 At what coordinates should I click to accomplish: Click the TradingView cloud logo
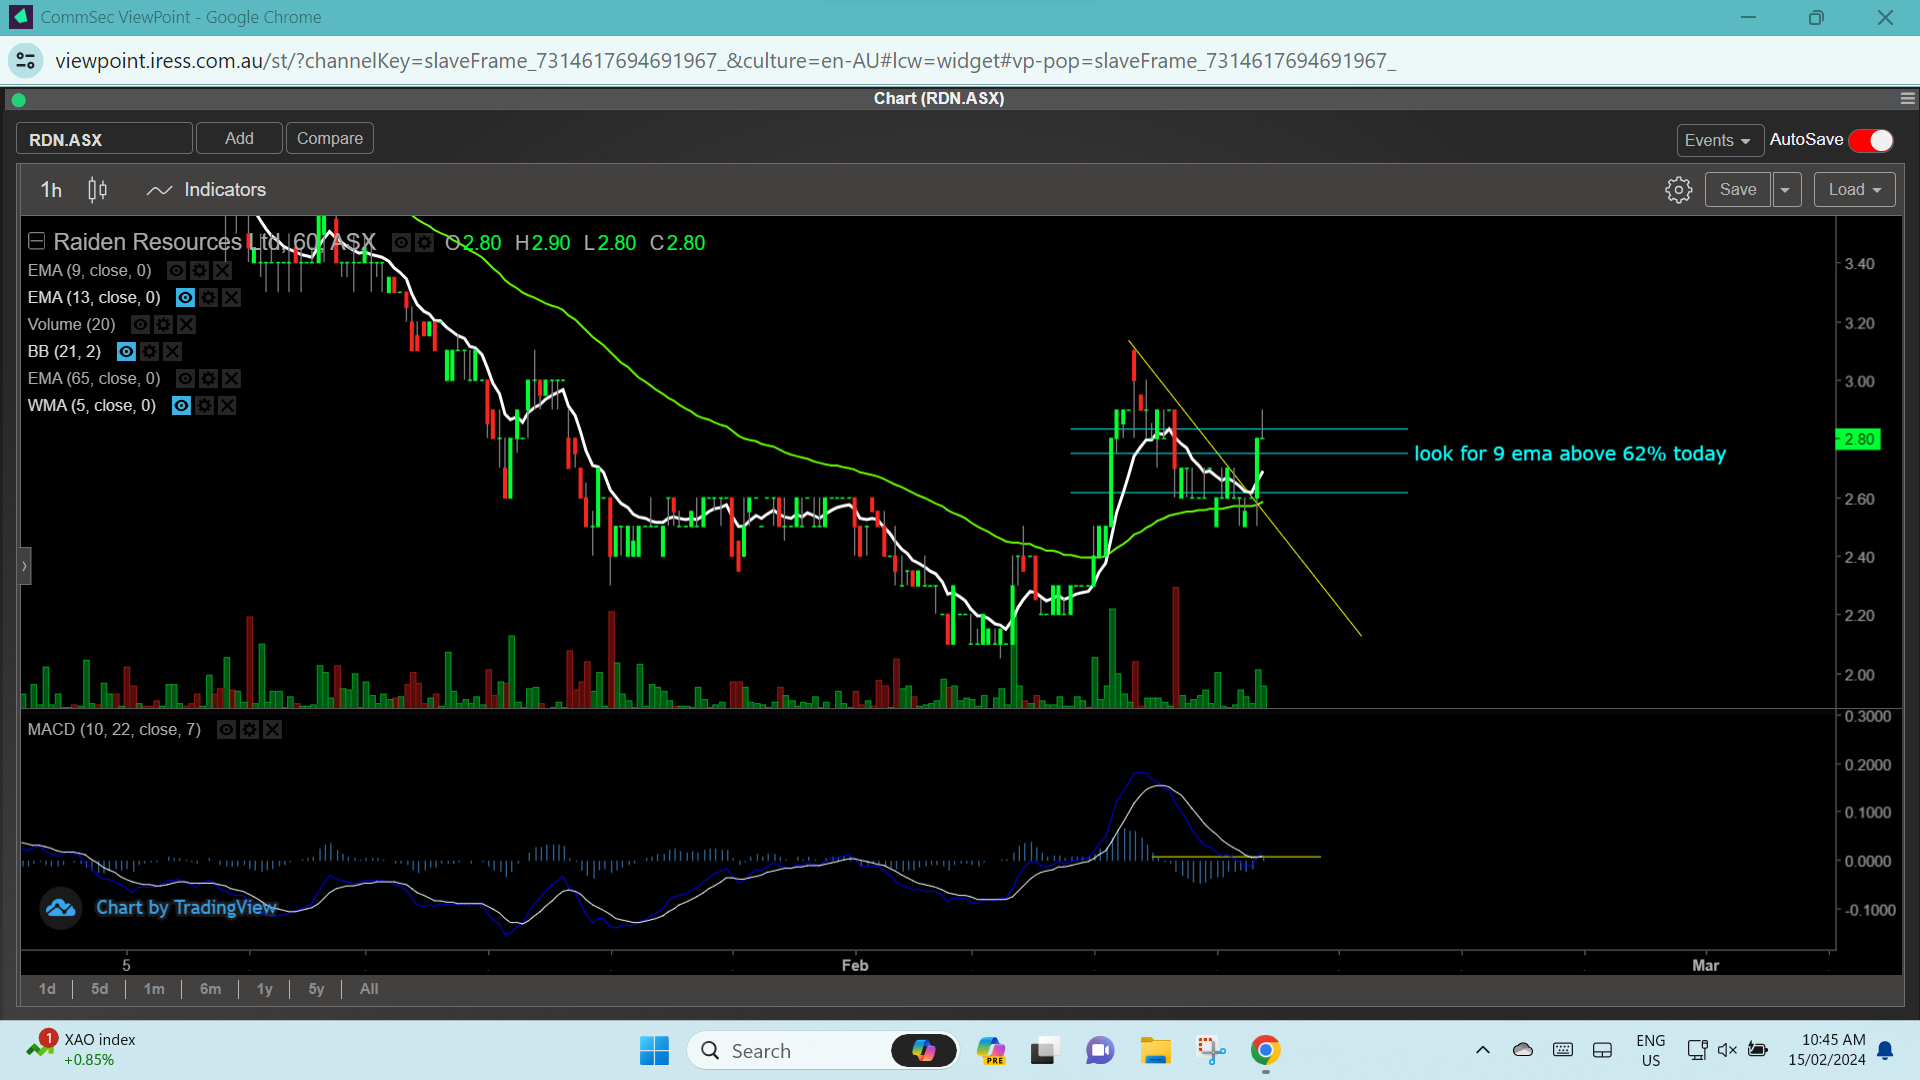60,908
